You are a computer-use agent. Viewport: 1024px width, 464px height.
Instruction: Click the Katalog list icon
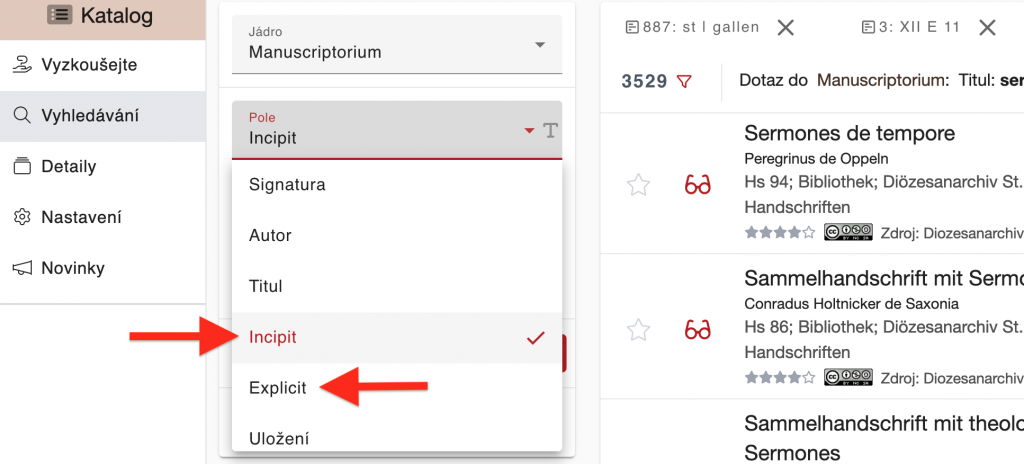(x=60, y=15)
